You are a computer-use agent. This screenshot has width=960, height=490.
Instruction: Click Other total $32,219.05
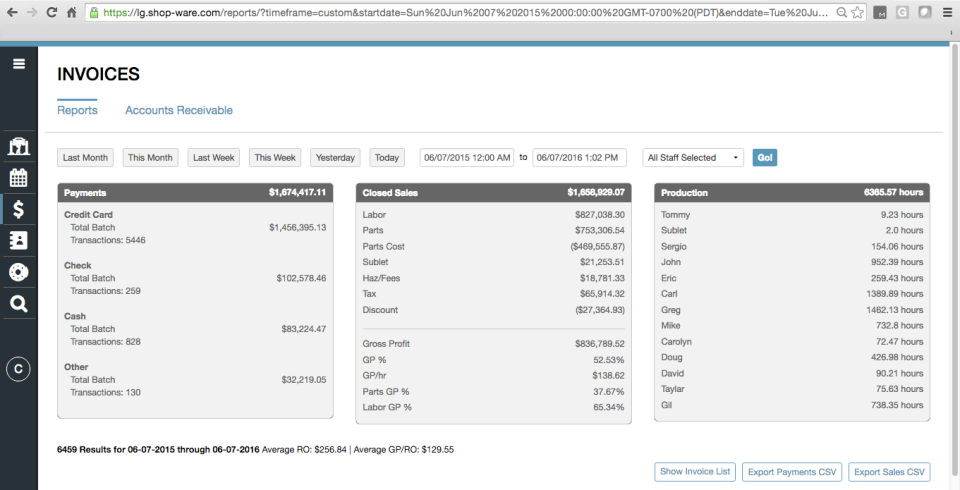tap(304, 380)
